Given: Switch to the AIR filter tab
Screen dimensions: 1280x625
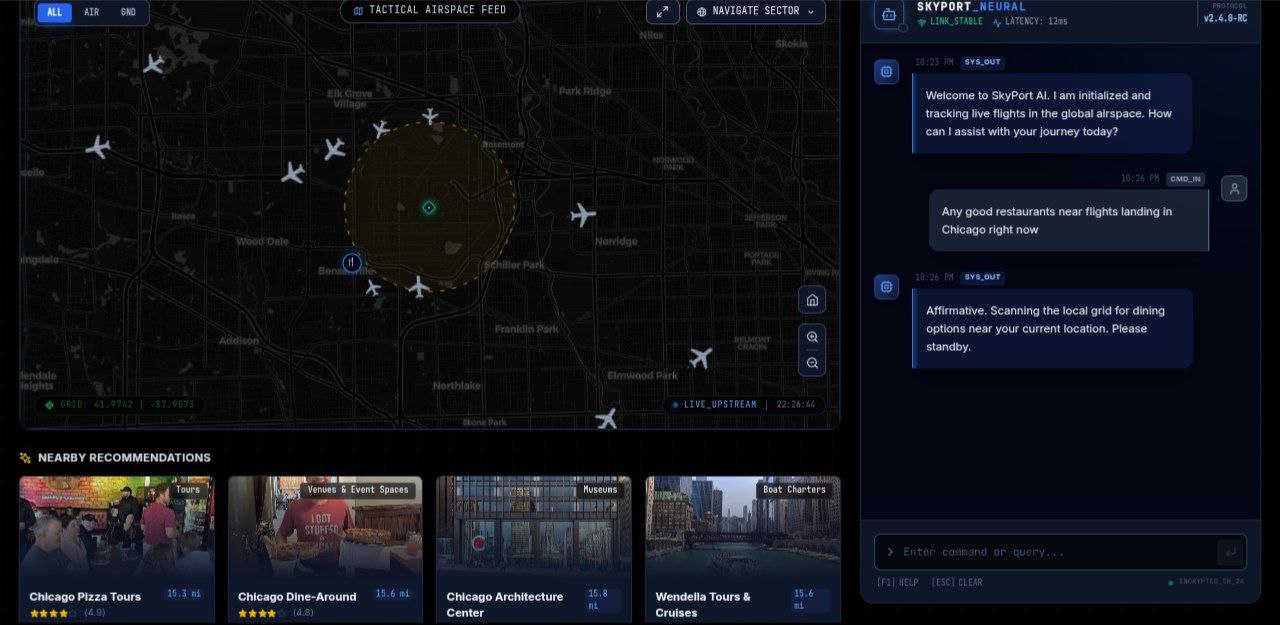Looking at the screenshot, I should click(91, 12).
